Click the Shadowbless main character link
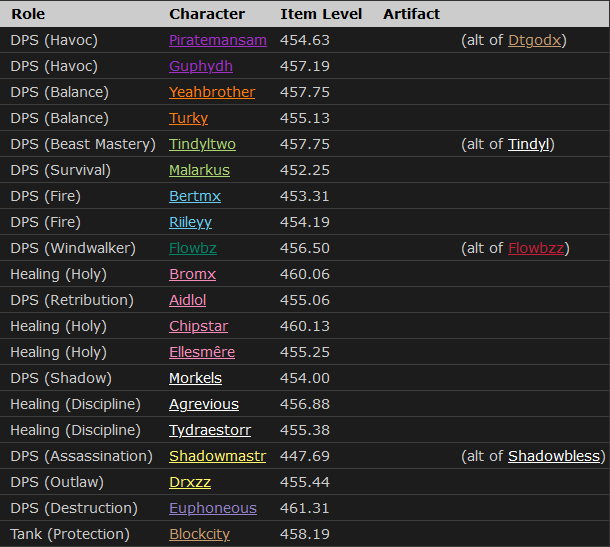 (x=553, y=456)
